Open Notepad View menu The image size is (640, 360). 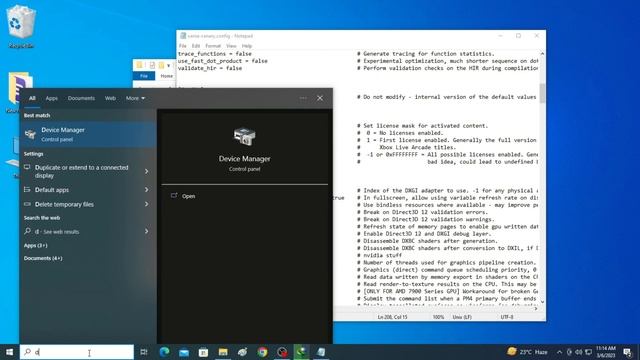click(231, 46)
